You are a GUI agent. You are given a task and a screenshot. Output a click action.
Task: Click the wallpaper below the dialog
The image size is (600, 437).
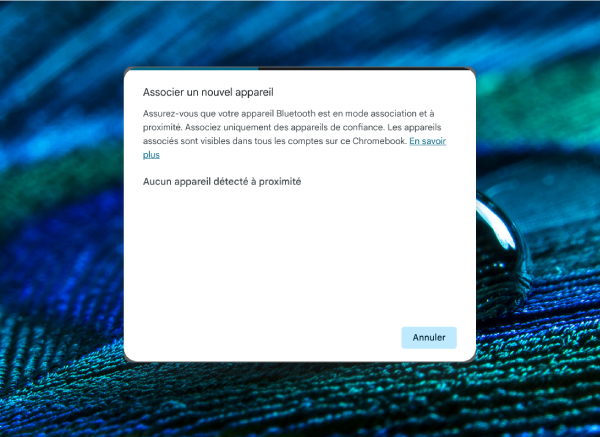pyautogui.click(x=300, y=400)
